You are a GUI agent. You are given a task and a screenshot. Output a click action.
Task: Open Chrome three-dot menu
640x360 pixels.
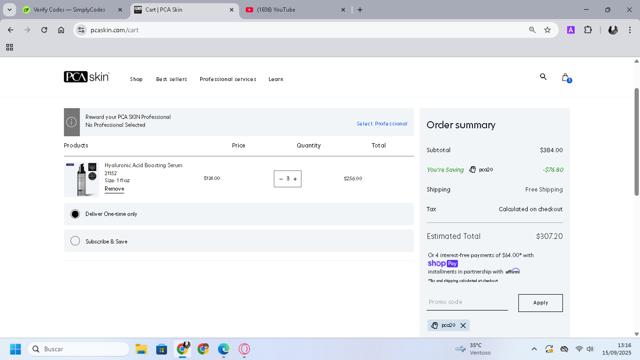(x=630, y=30)
